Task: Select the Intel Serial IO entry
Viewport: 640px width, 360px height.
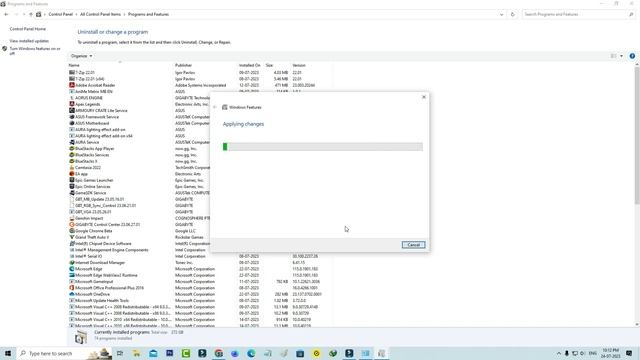Action: pyautogui.click(x=89, y=256)
